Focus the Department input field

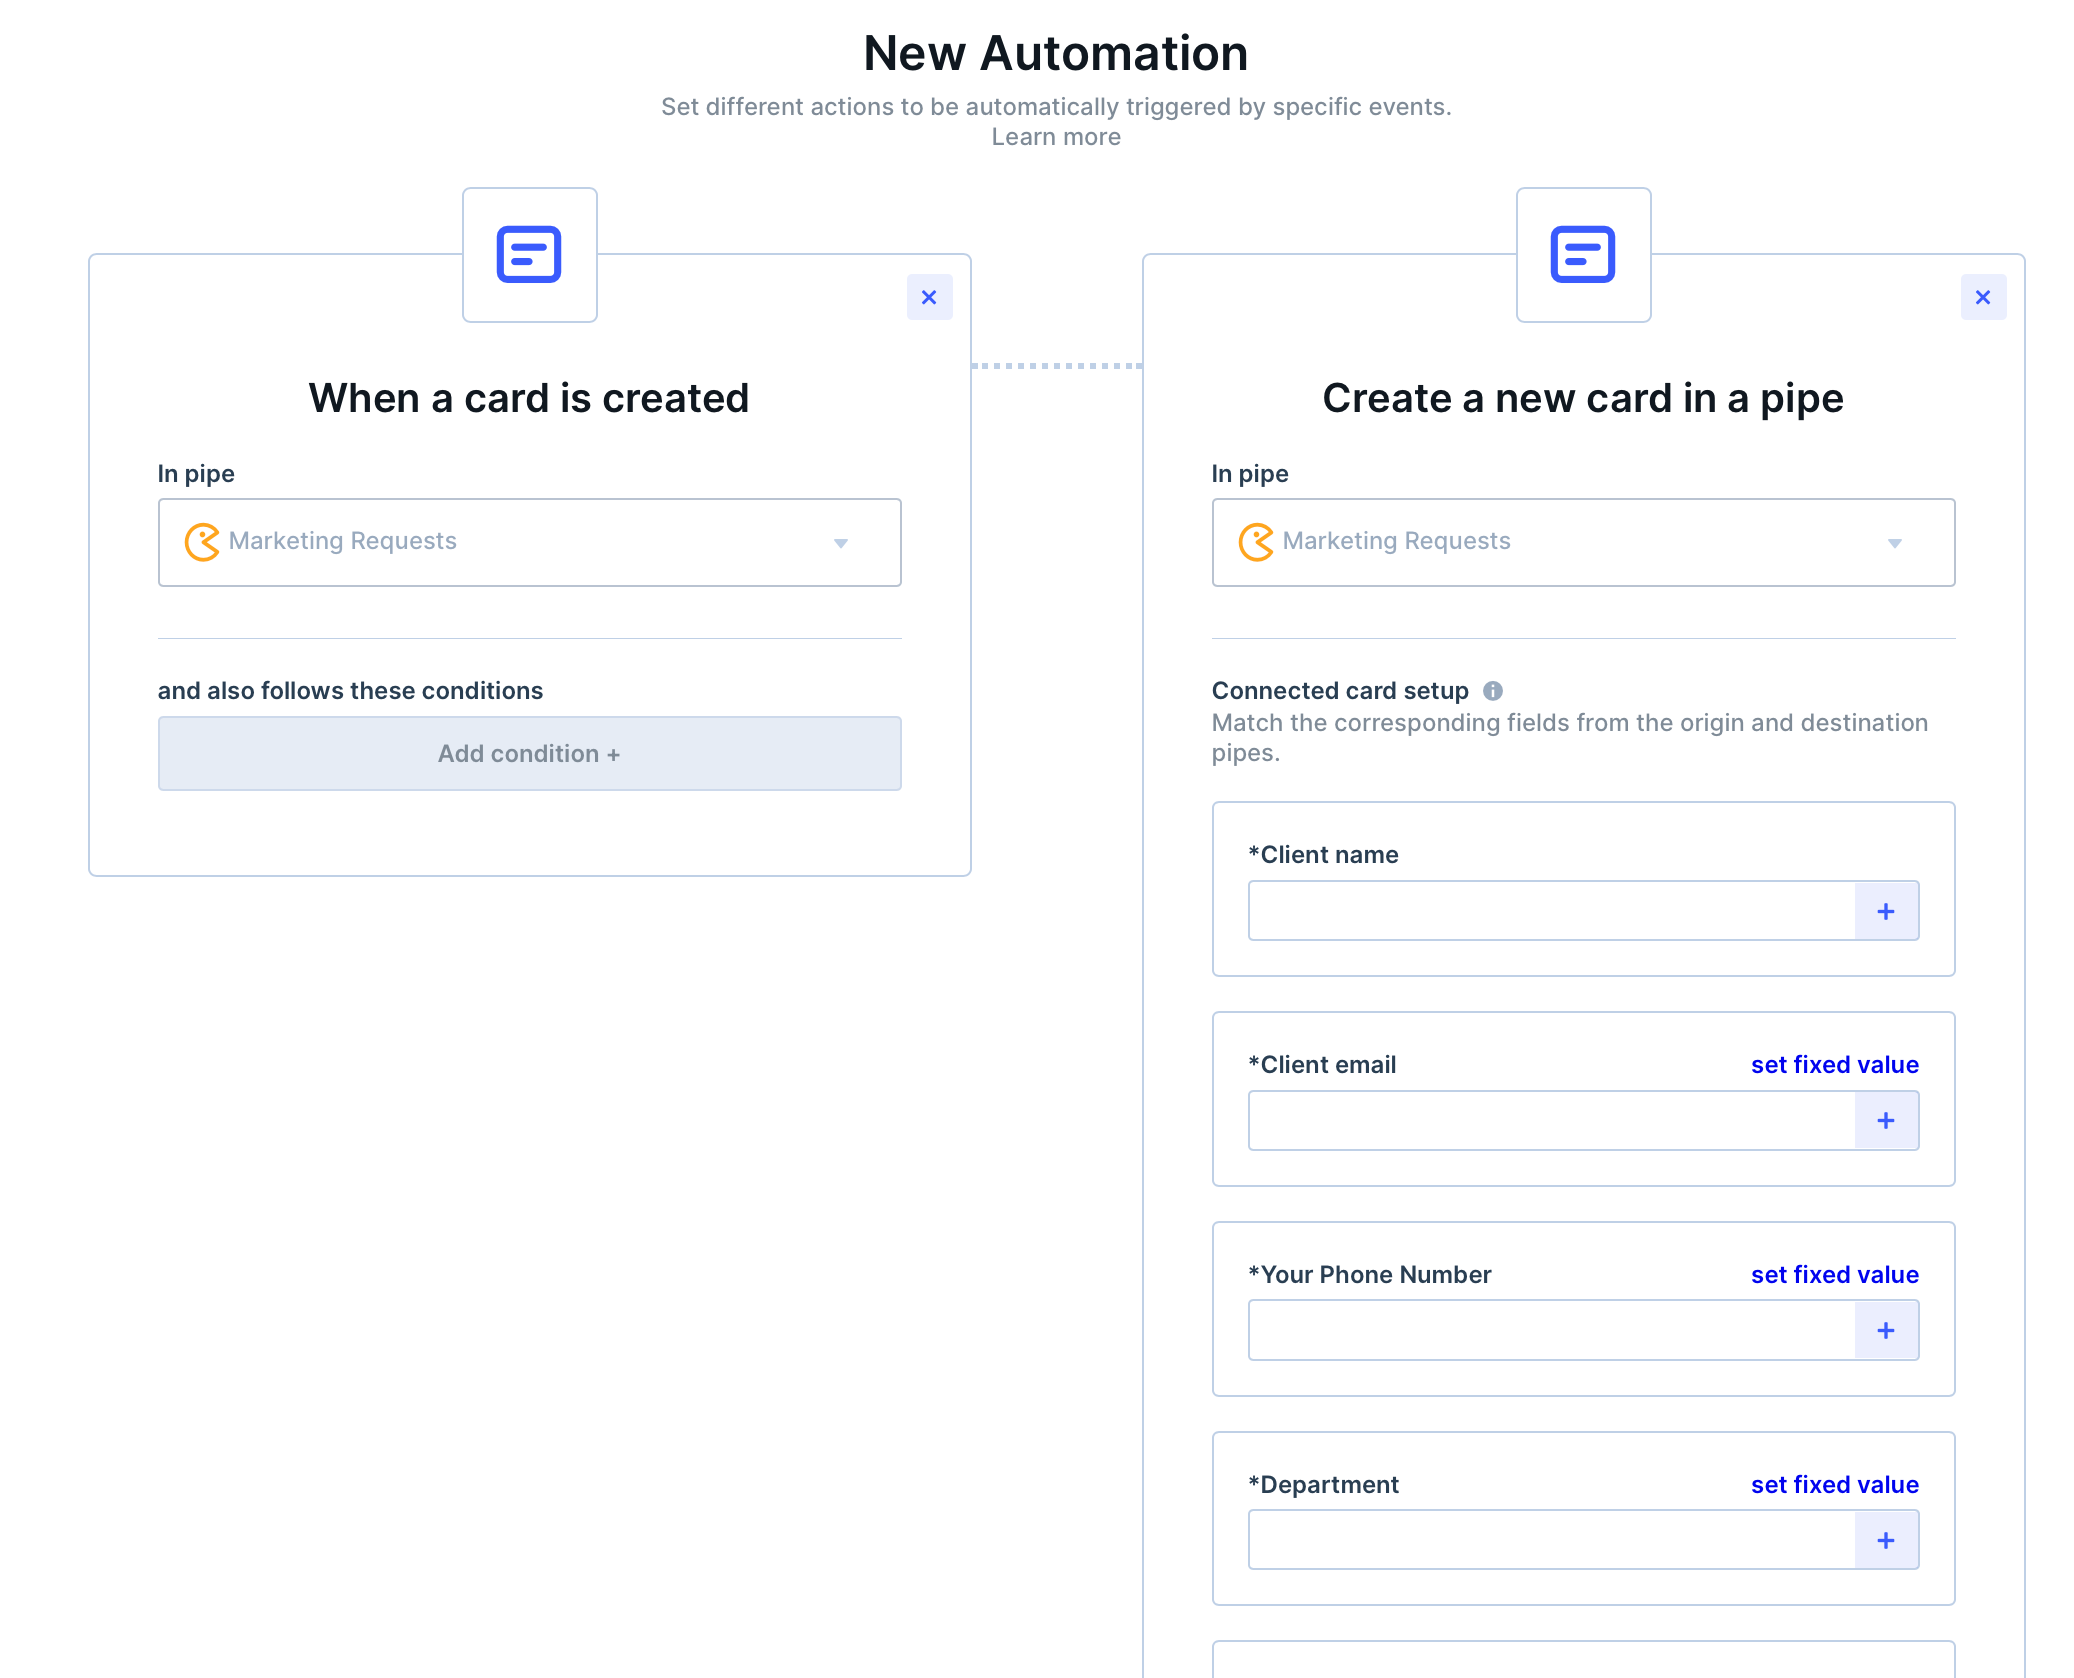point(1551,1541)
